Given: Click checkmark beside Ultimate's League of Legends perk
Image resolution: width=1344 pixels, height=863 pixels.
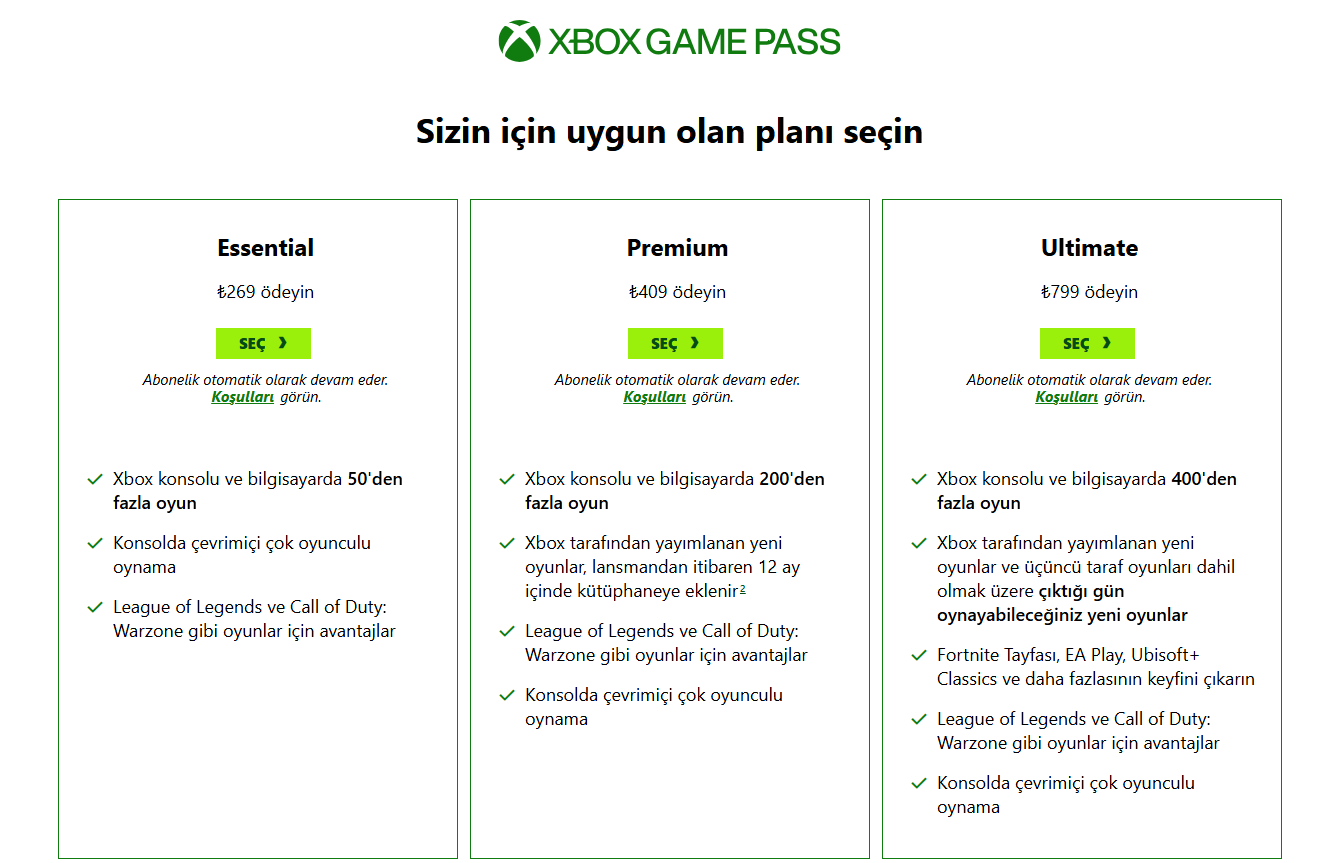Looking at the screenshot, I should (x=919, y=720).
